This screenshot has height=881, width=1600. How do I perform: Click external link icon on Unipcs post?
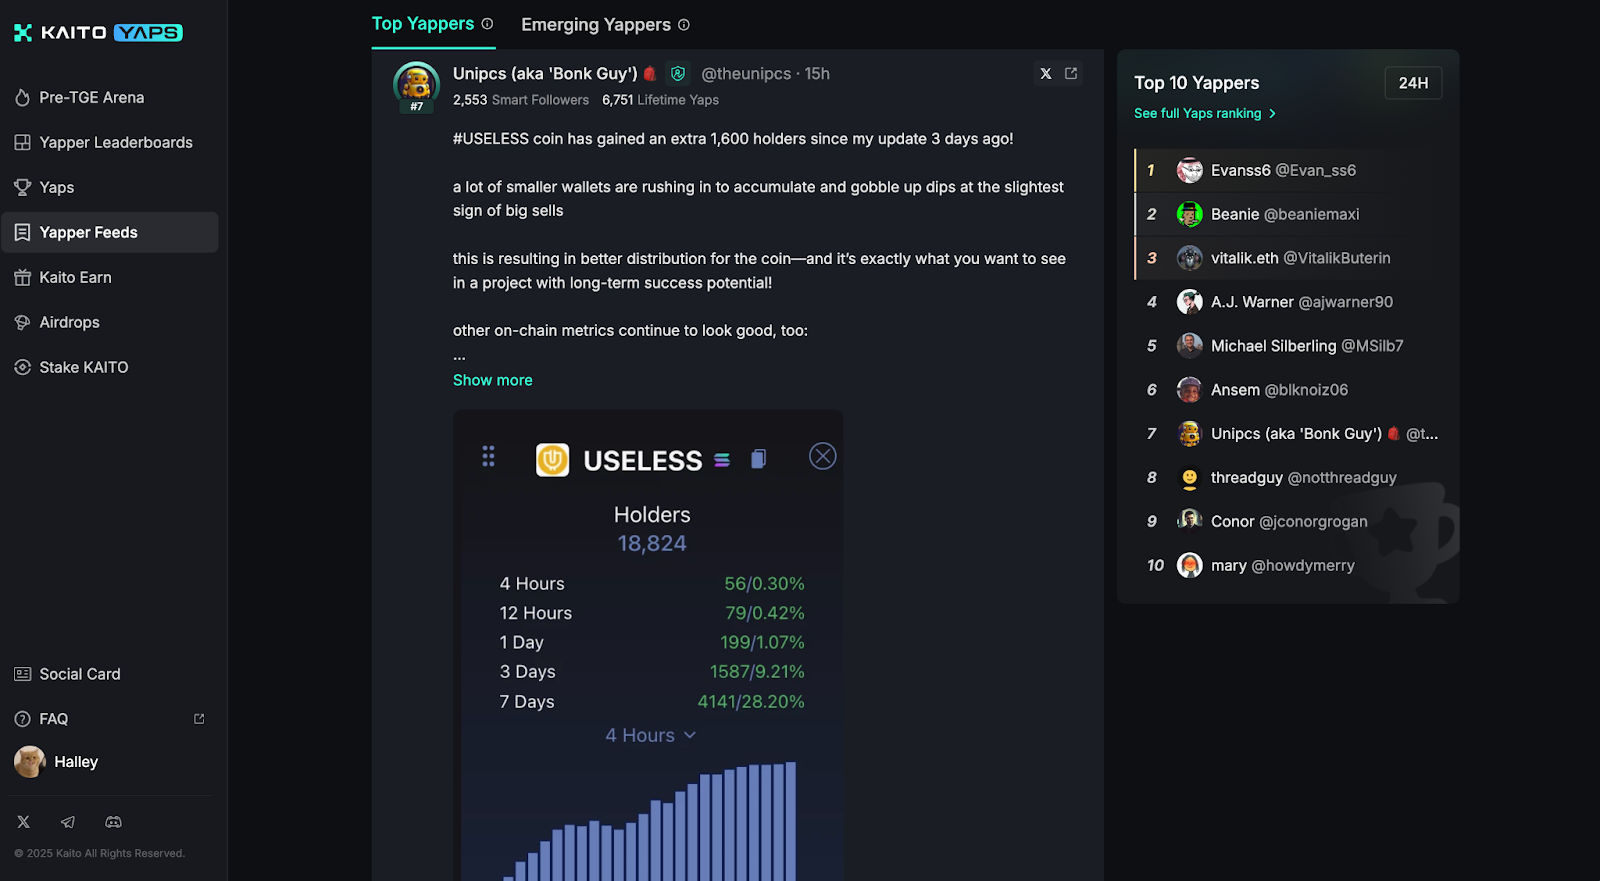tap(1071, 74)
